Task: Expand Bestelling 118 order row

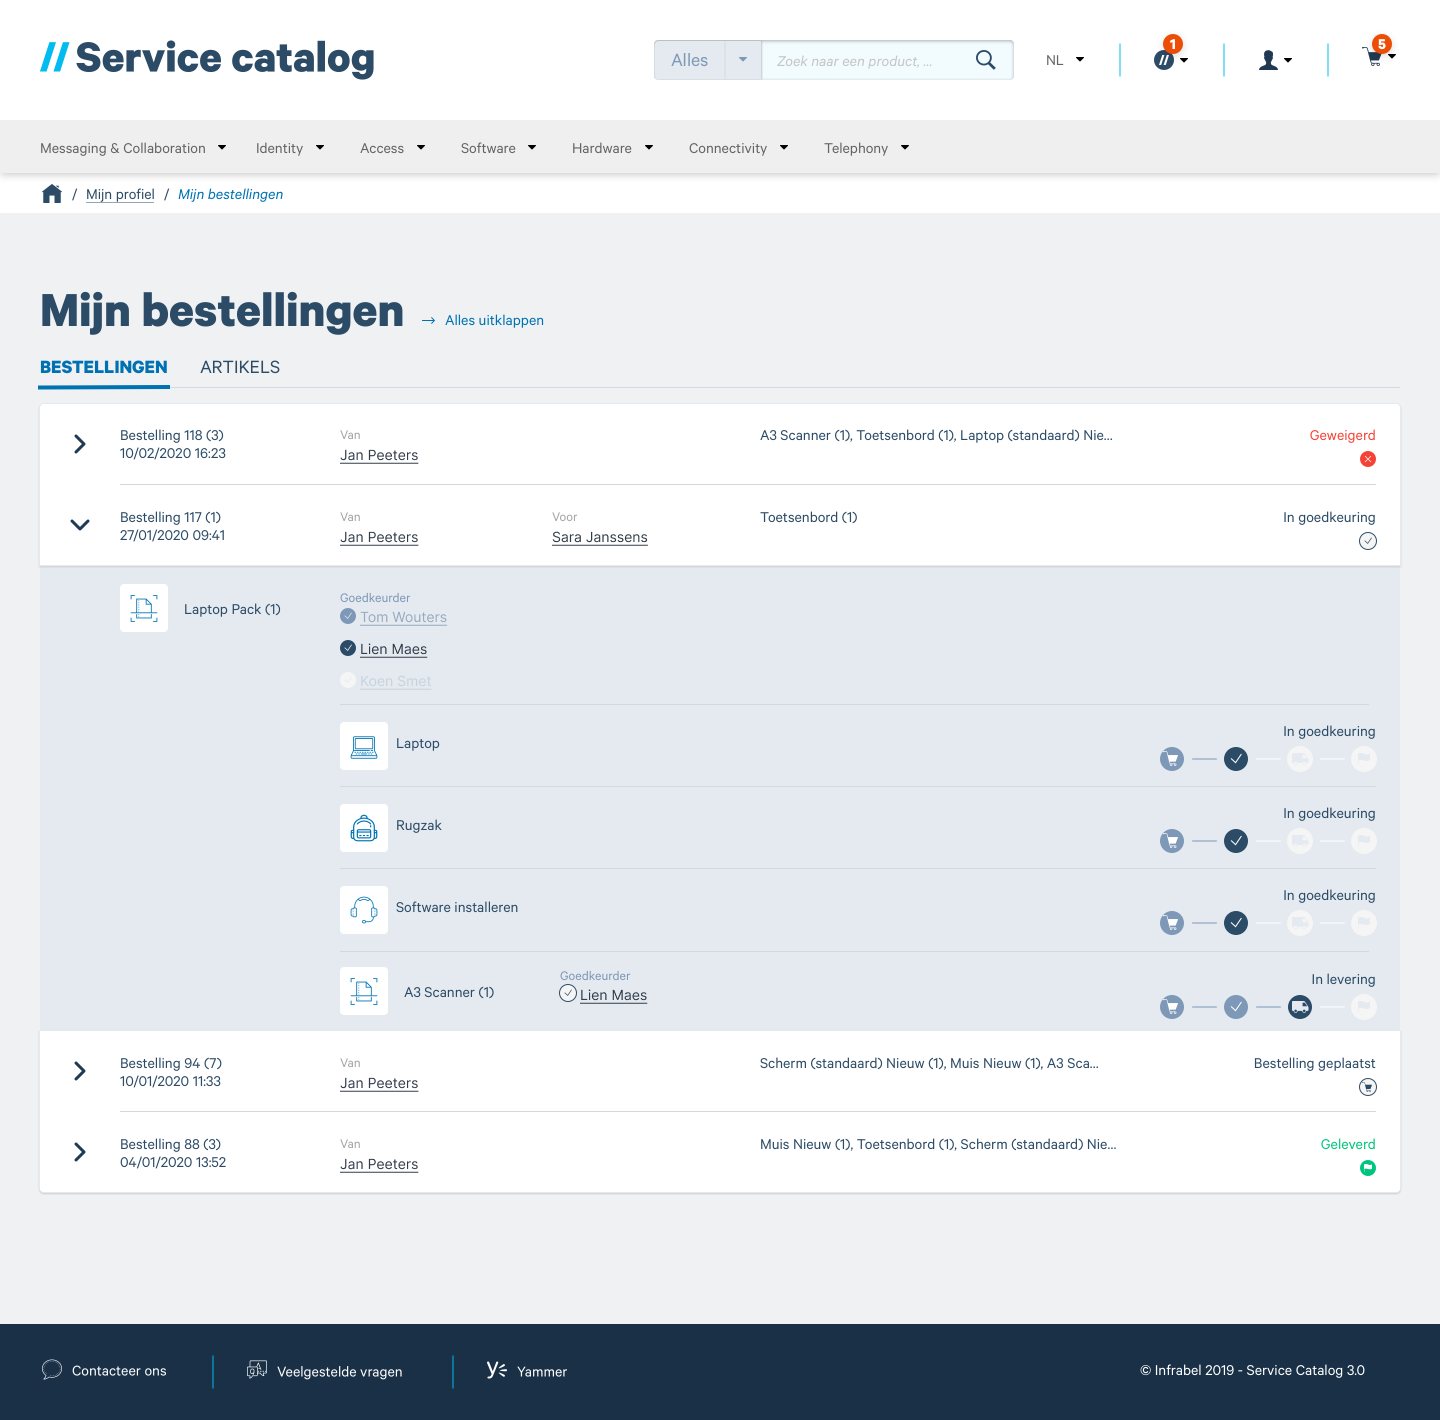Action: tap(80, 444)
